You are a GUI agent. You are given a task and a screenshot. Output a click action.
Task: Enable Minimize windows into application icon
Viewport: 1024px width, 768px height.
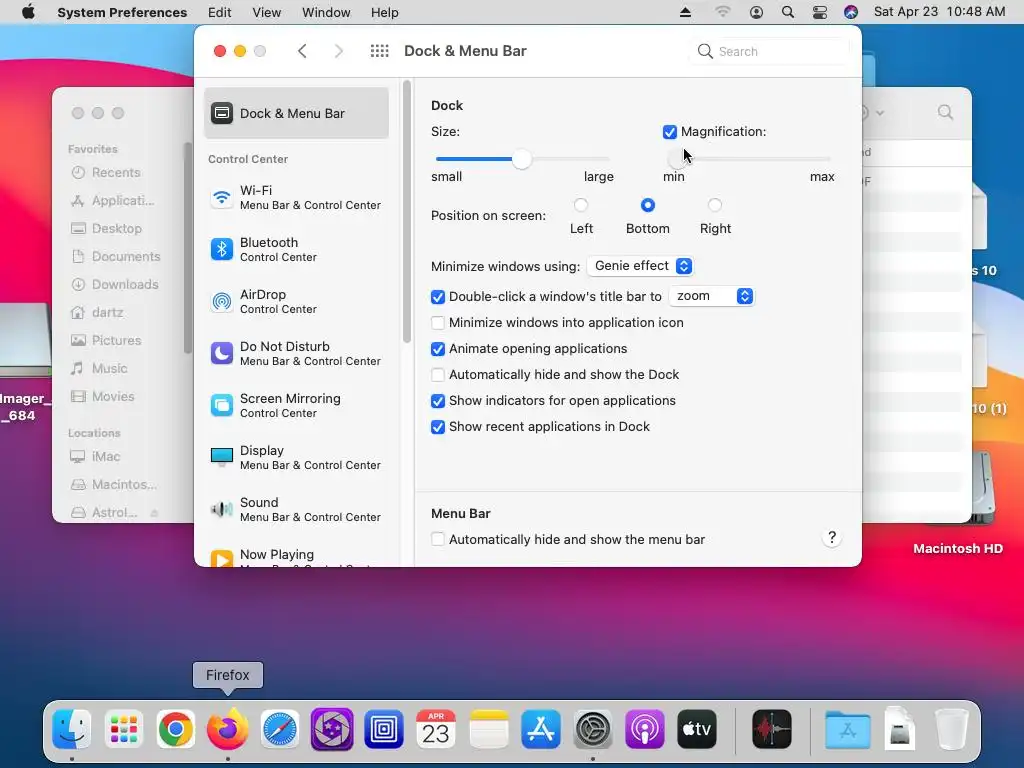click(438, 323)
